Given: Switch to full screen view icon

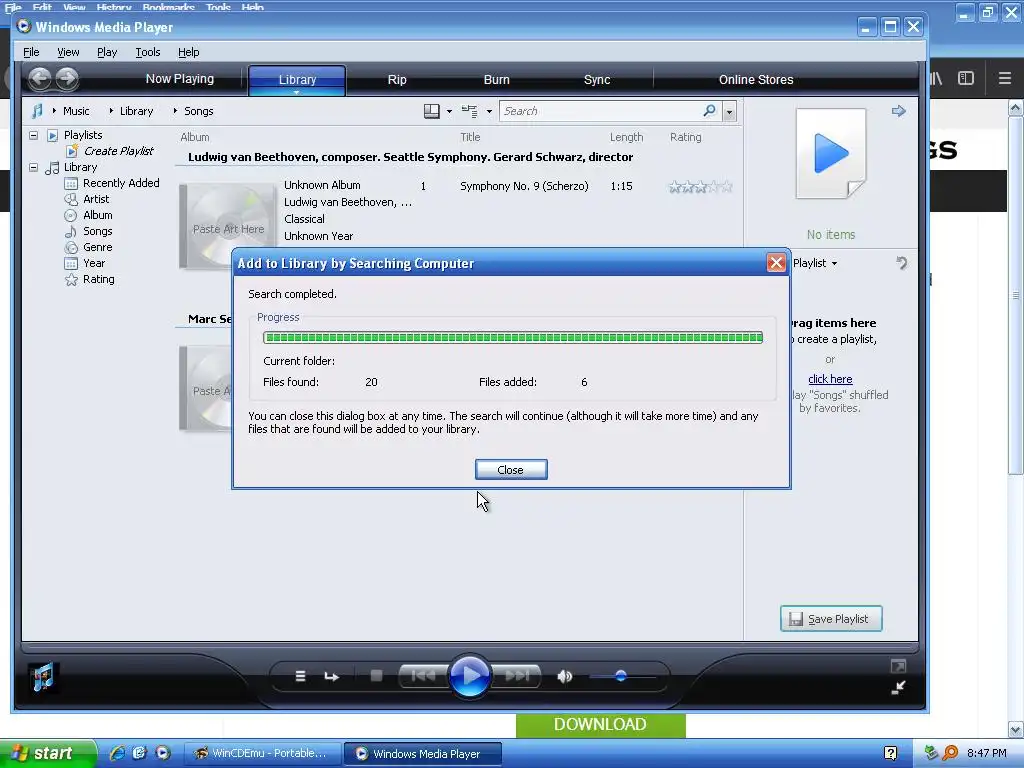Looking at the screenshot, I should (898, 666).
